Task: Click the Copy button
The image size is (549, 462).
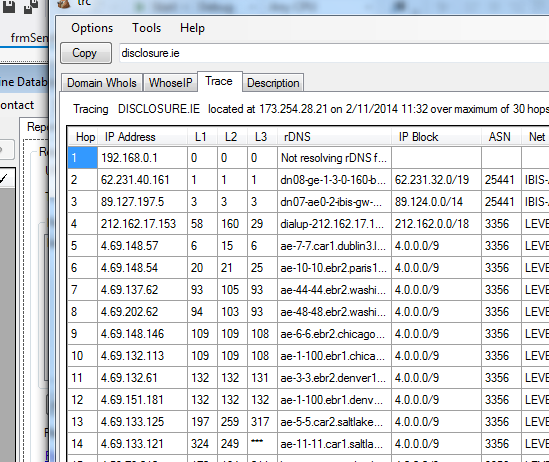Action: [x=86, y=53]
